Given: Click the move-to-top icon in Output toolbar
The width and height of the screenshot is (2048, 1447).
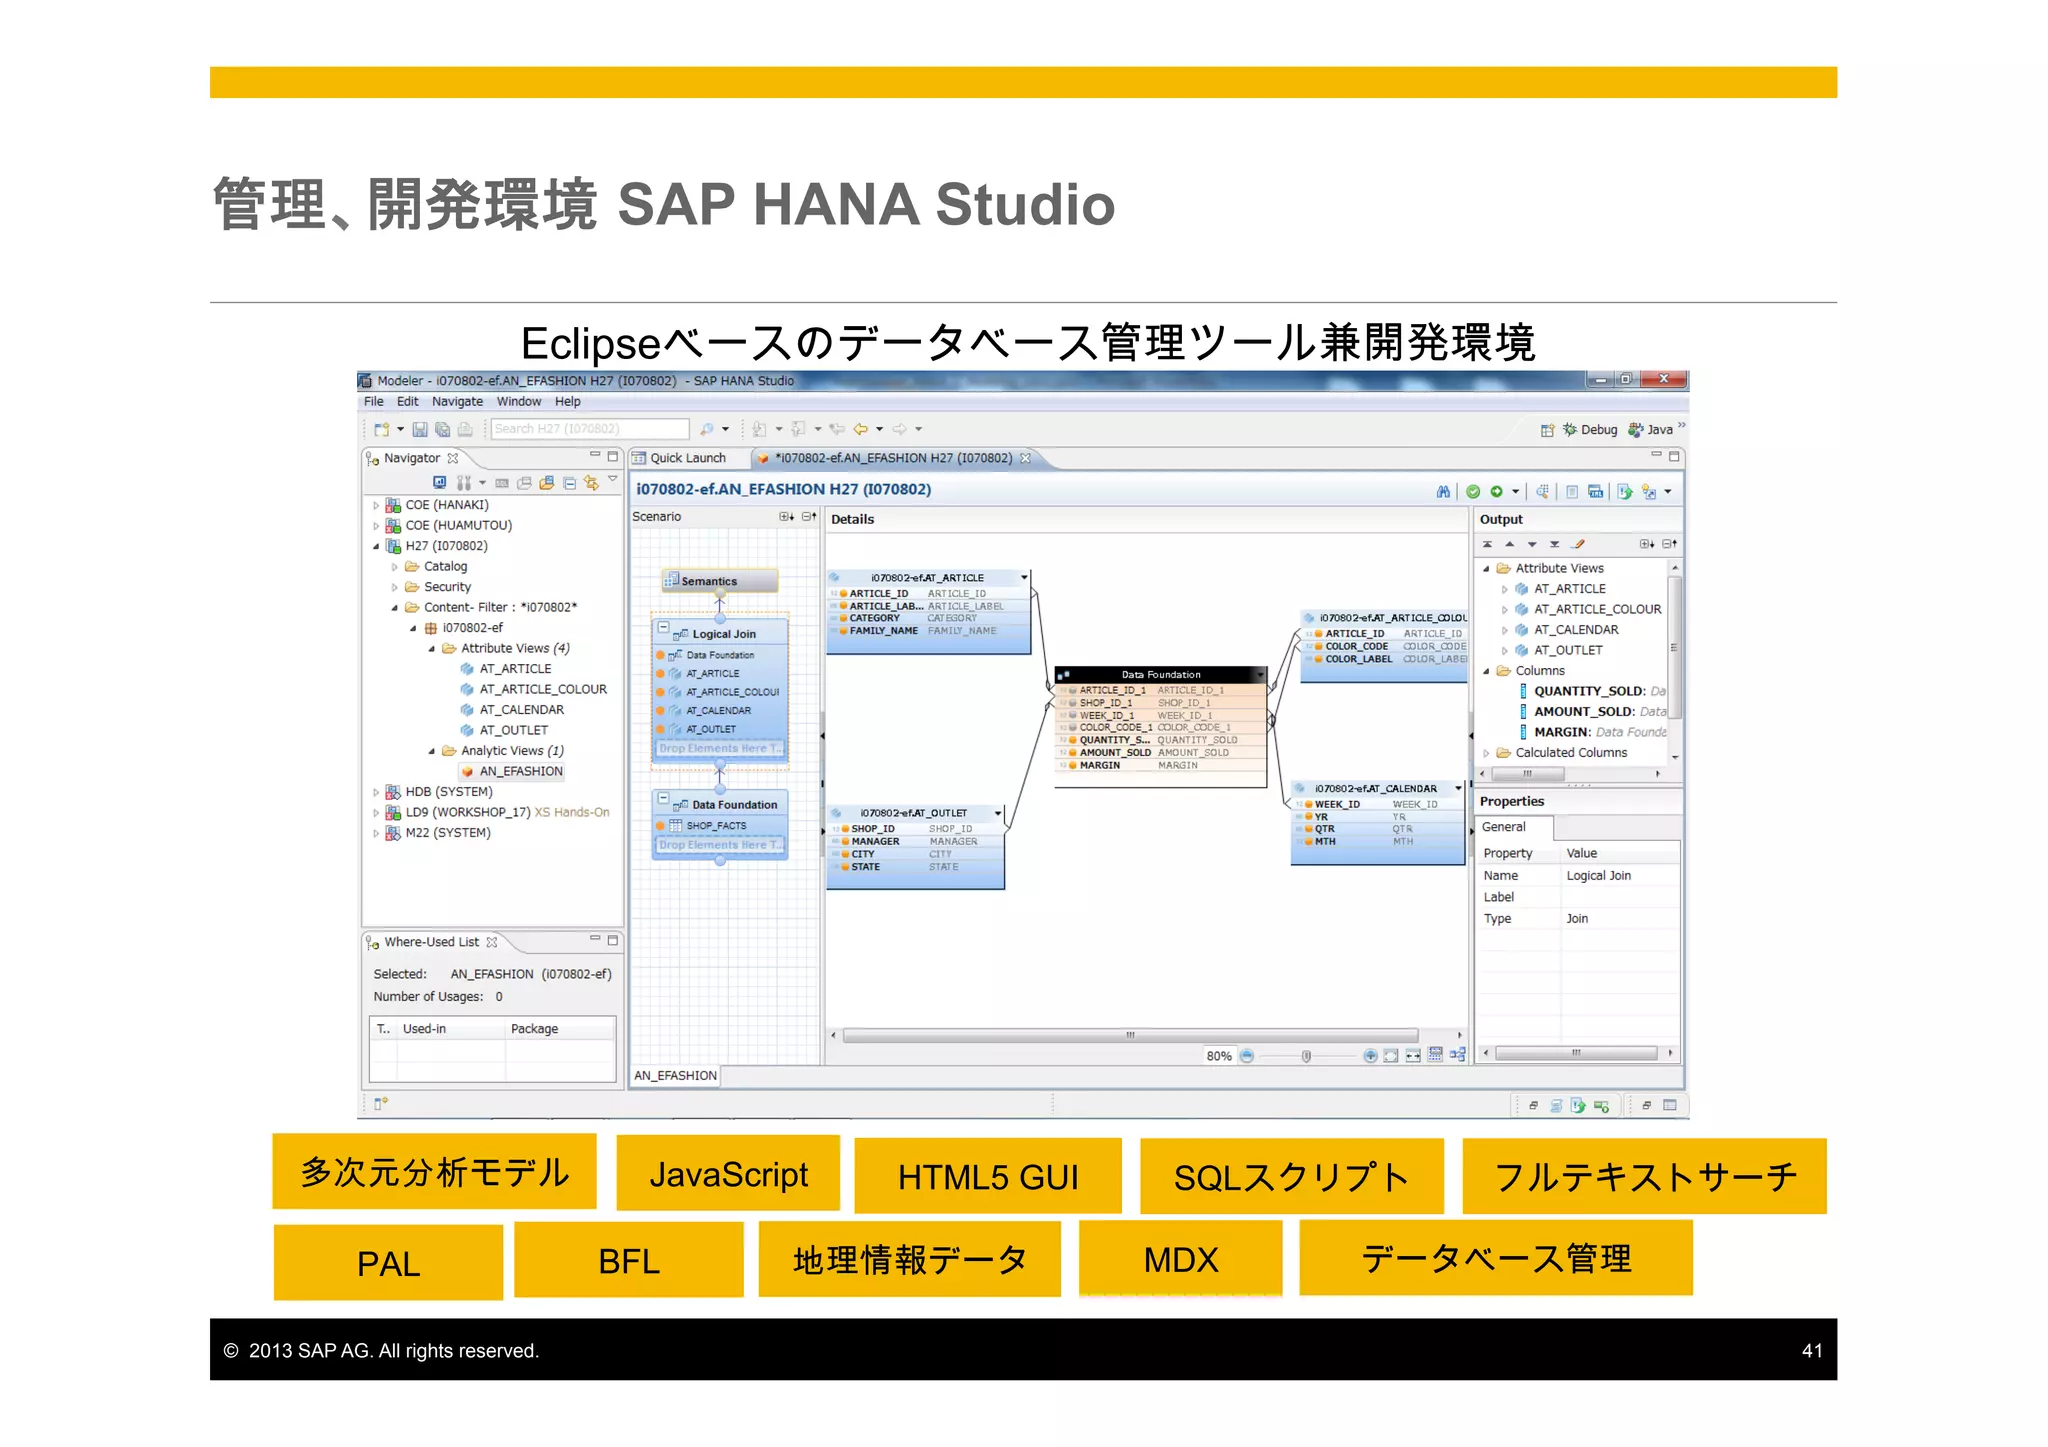Looking at the screenshot, I should (x=1488, y=544).
